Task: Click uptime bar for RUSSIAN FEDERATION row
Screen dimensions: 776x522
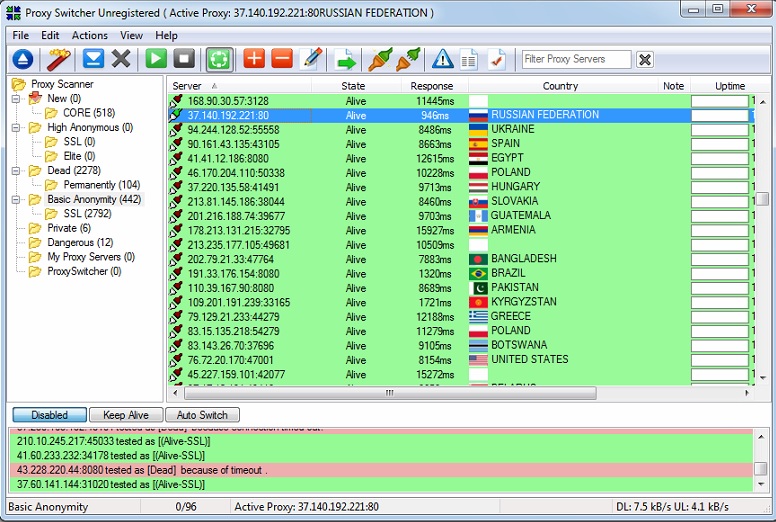Action: tap(720, 115)
